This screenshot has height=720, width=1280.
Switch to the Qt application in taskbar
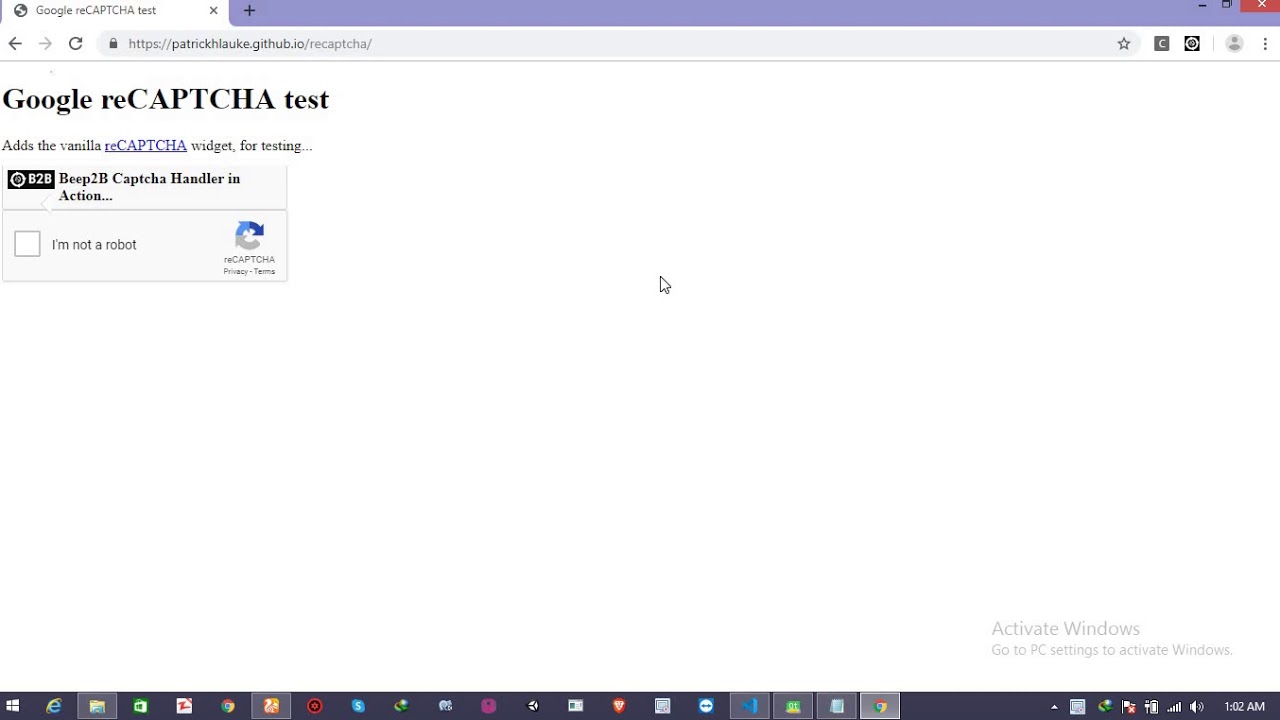tap(793, 706)
